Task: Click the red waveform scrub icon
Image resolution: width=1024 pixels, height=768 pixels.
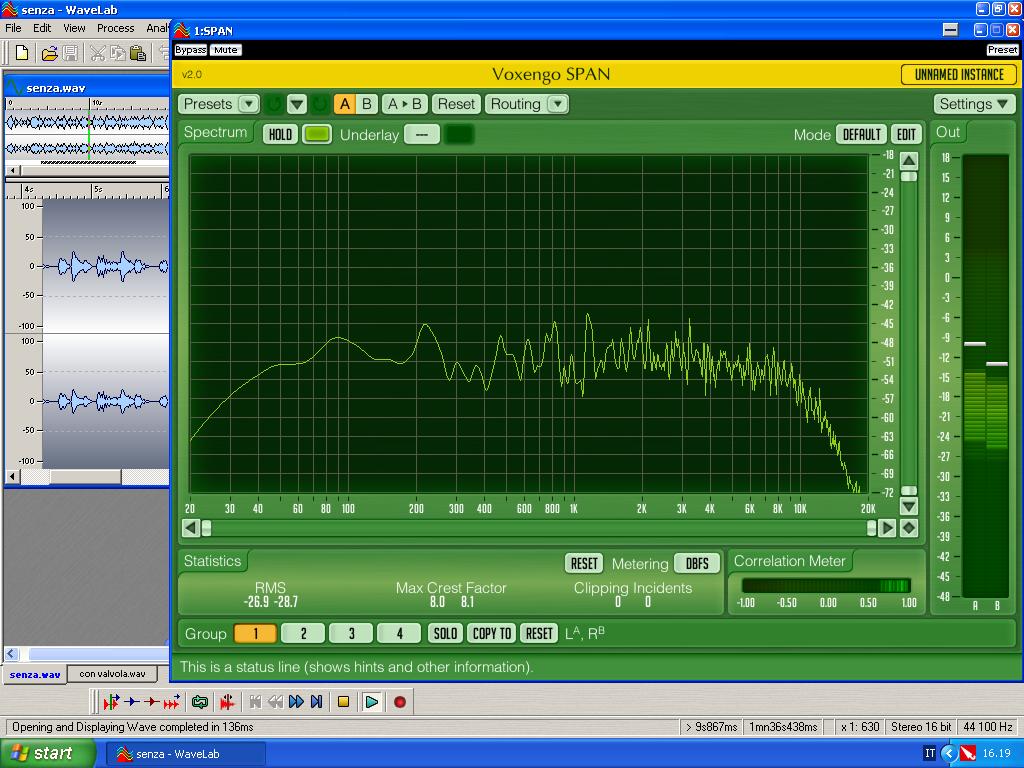Action: click(227, 702)
